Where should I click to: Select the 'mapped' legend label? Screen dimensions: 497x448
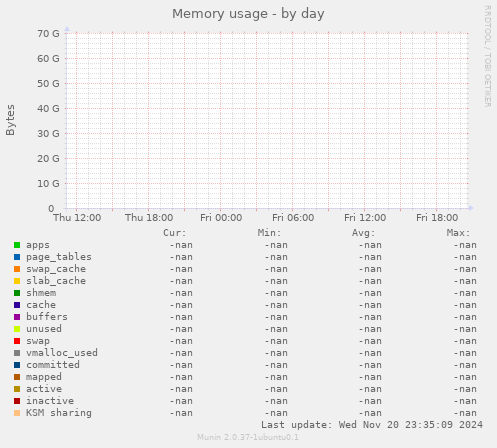coord(44,377)
